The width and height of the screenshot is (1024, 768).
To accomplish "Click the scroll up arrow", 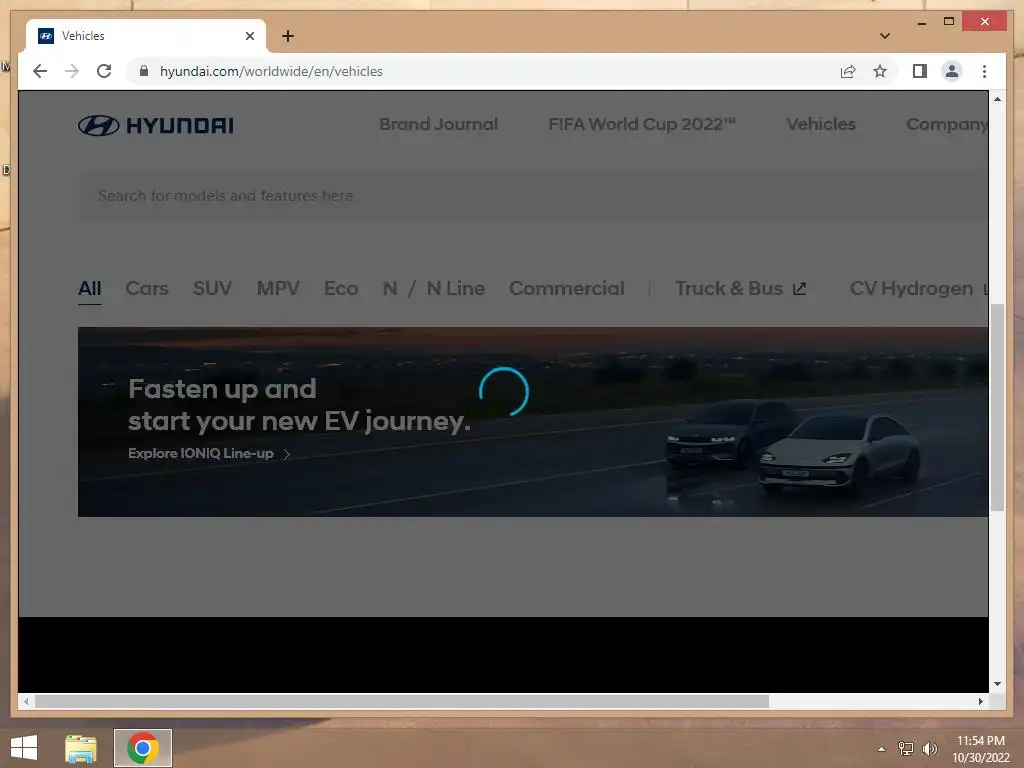I will [x=997, y=99].
